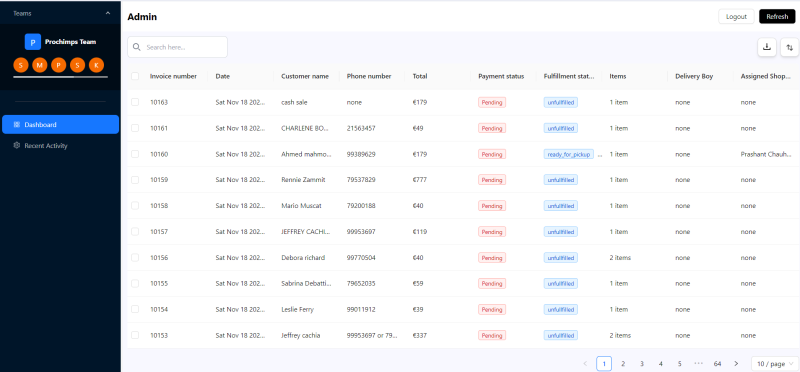Click the Recent Activity gear icon
The height and width of the screenshot is (372, 800).
[x=17, y=145]
